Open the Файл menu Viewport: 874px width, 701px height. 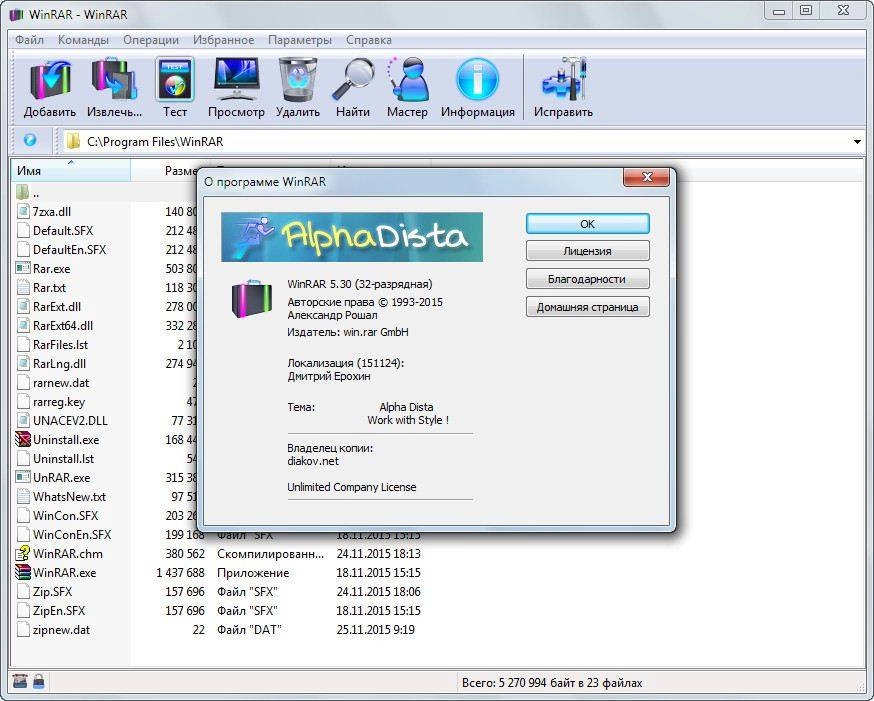pos(29,40)
